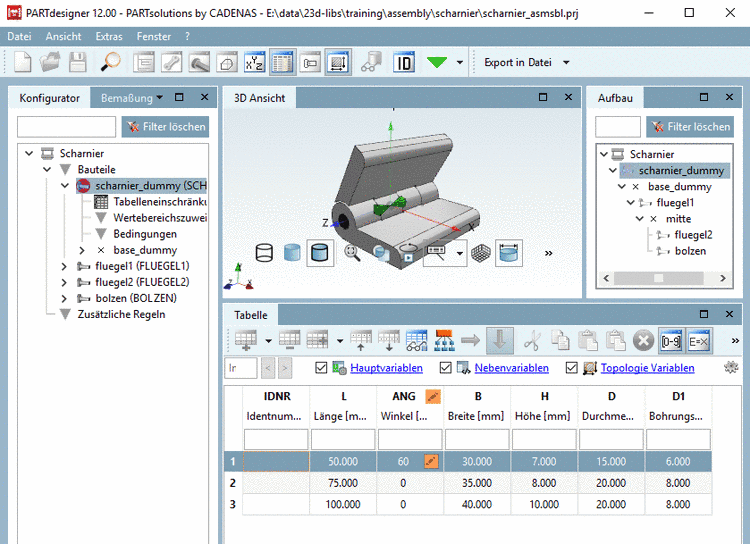
Task: Expand the bolzen (BOLZEN) tree node
Action: (x=64, y=298)
